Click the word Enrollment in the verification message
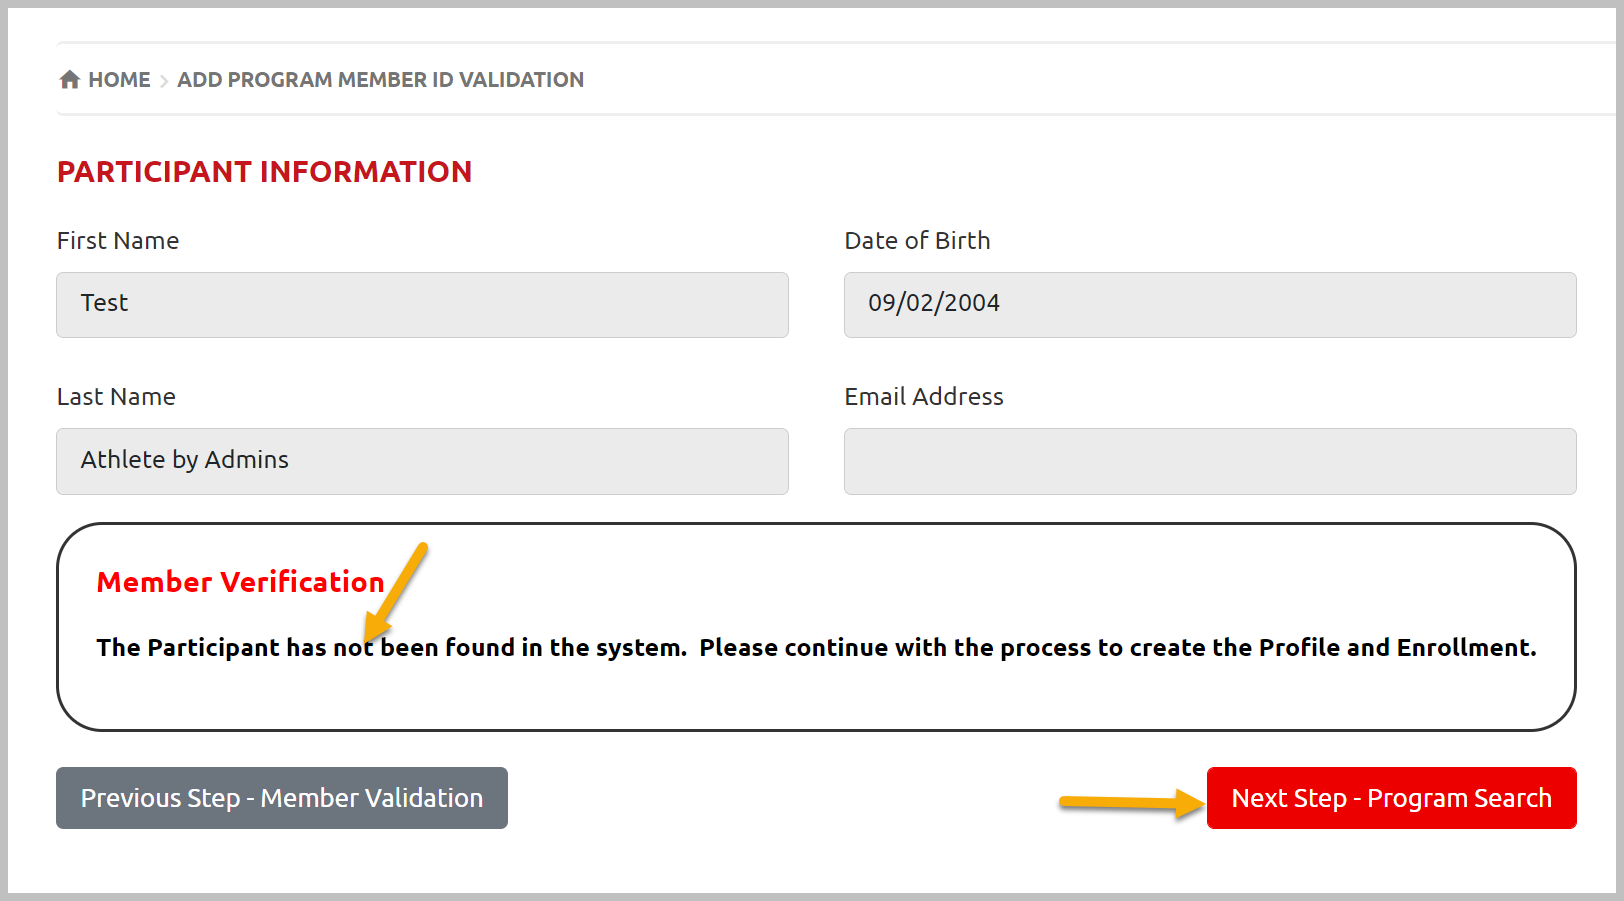The width and height of the screenshot is (1624, 901). 1466,648
